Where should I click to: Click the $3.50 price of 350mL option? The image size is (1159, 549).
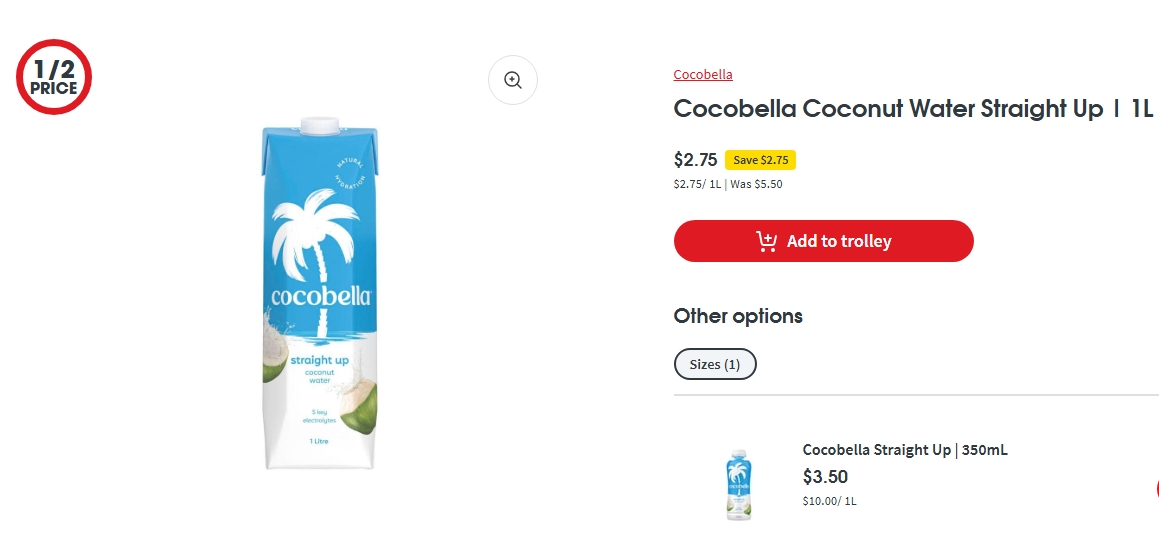(825, 477)
